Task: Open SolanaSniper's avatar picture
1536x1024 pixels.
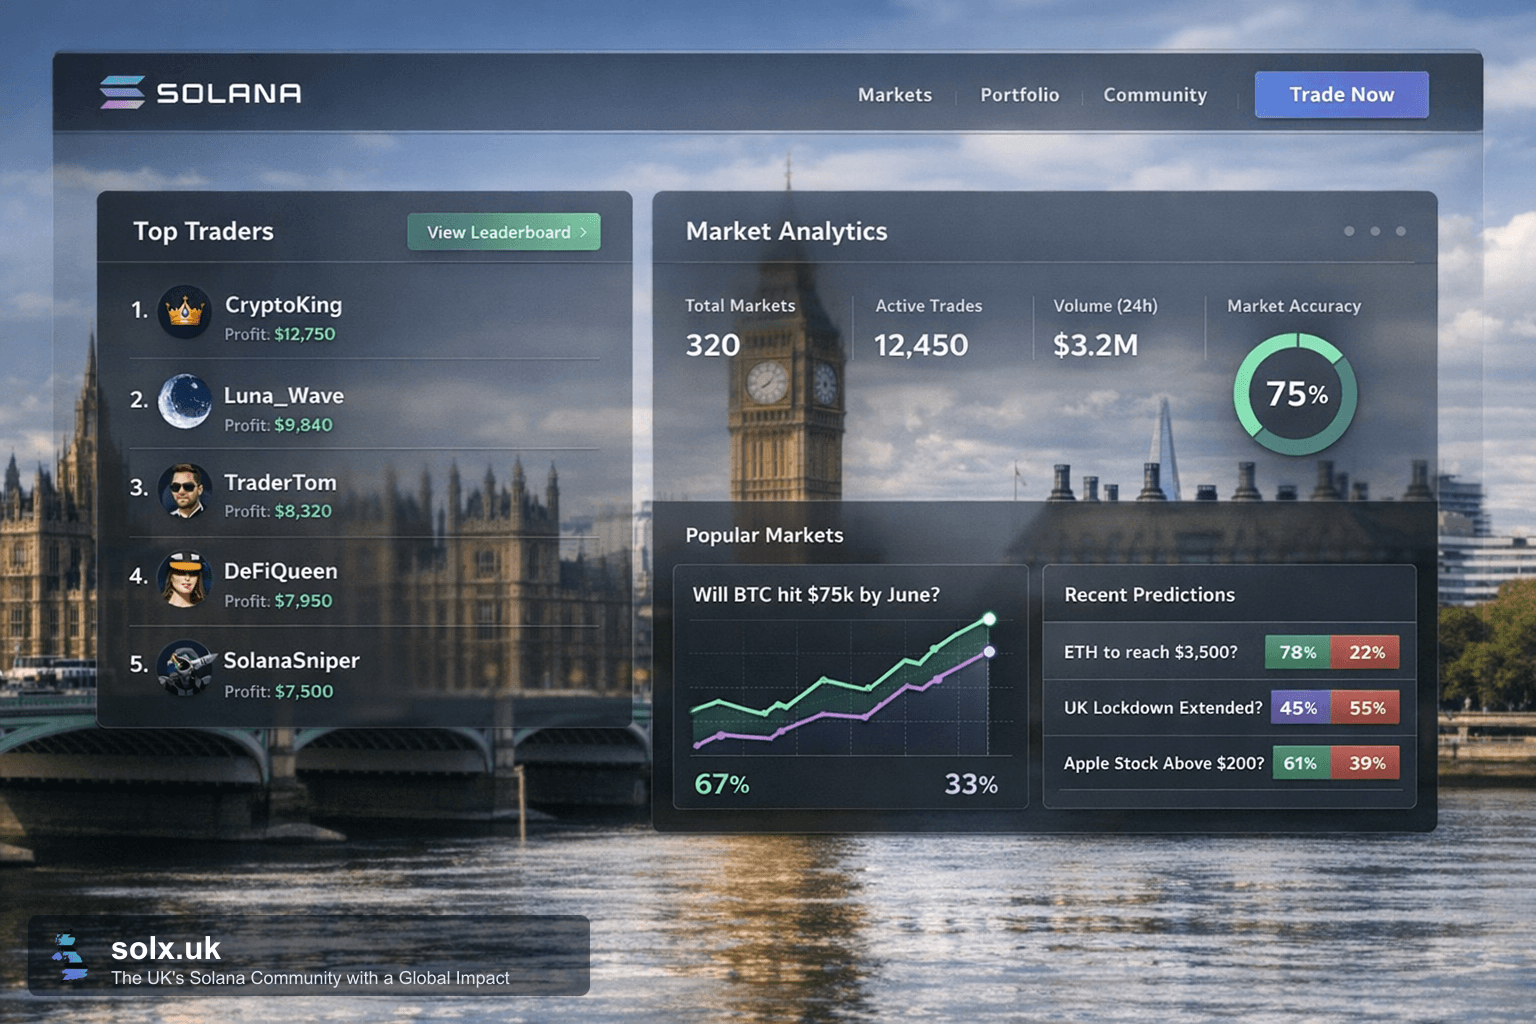Action: tap(186, 667)
